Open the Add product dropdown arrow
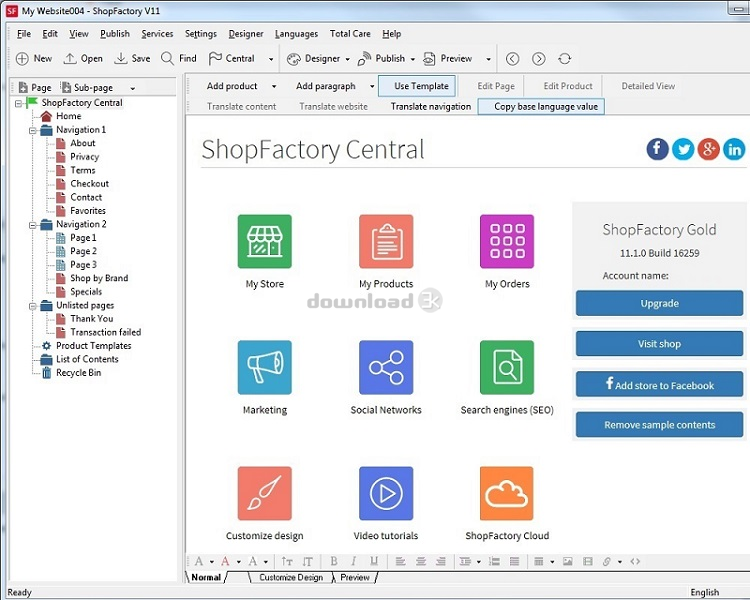The height and width of the screenshot is (600, 750). tap(274, 87)
